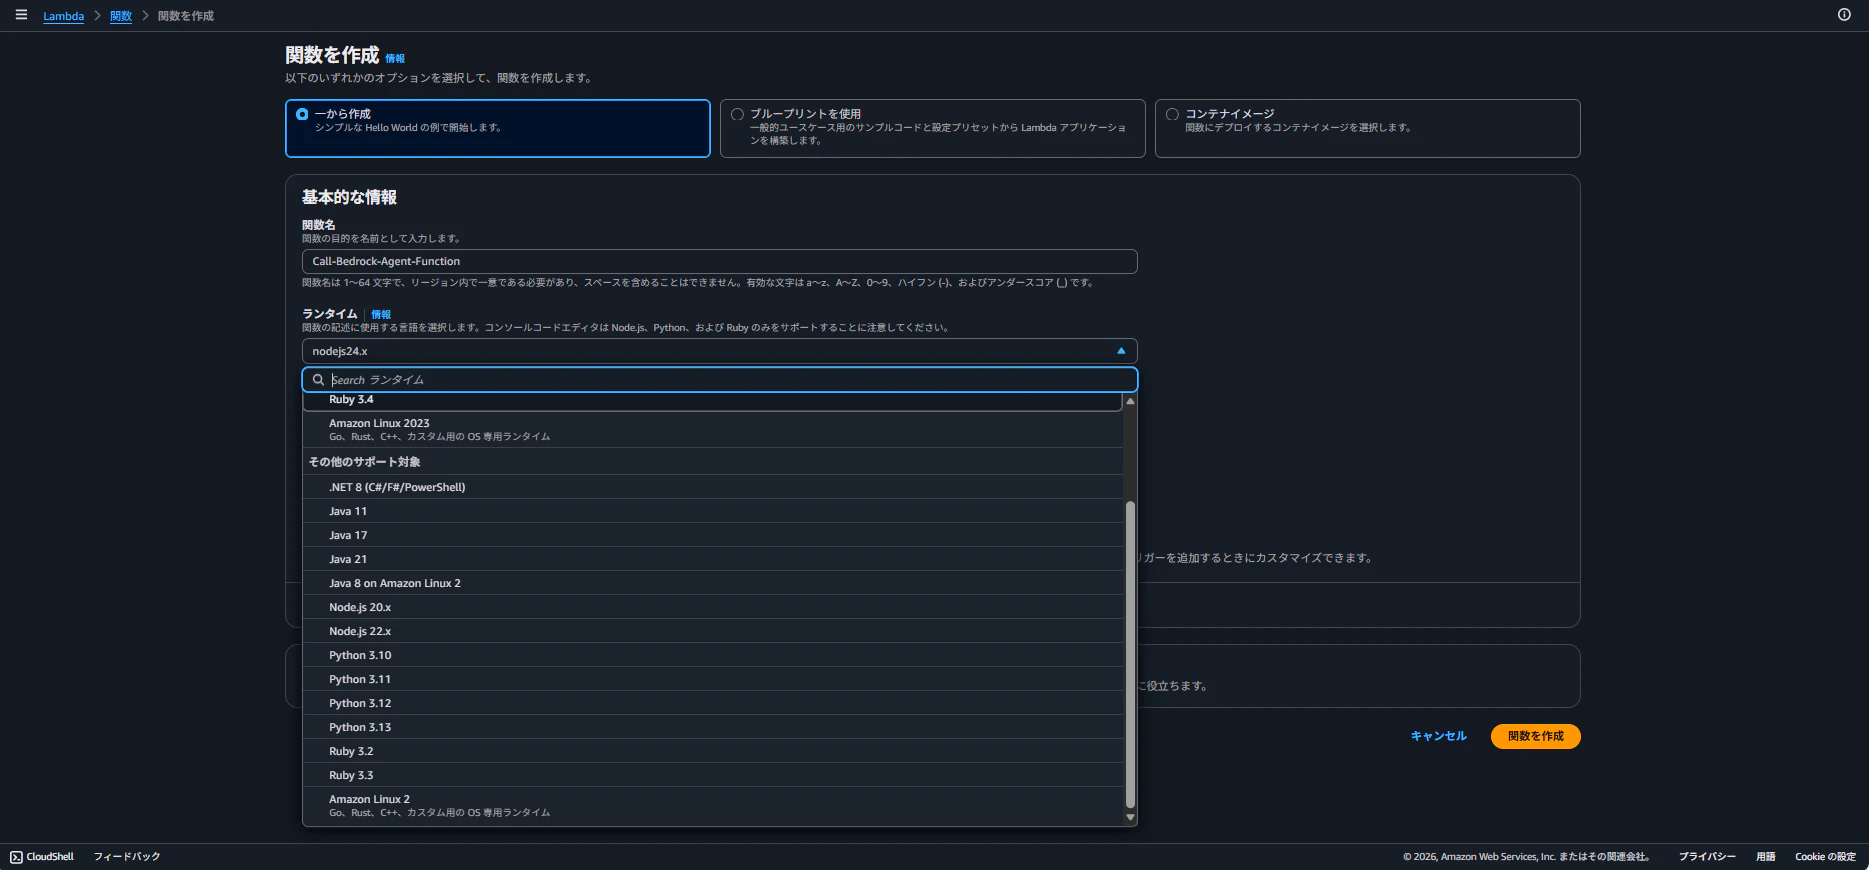Click the CloudShell icon in footer
This screenshot has width=1869, height=870.
tap(16, 857)
